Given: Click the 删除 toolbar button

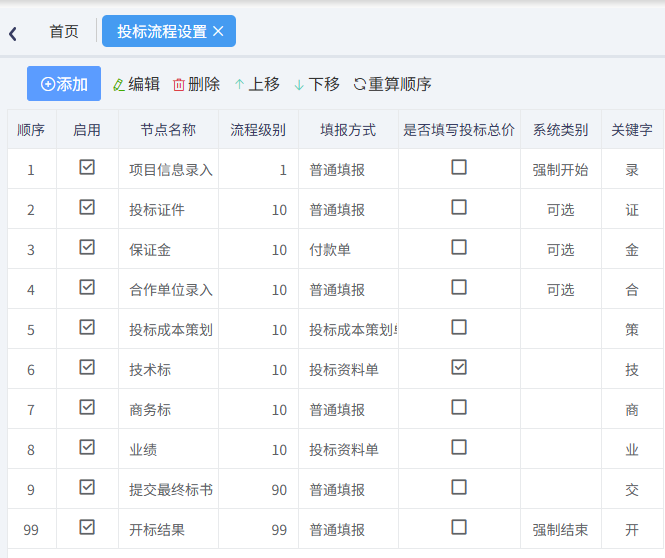Looking at the screenshot, I should point(196,84).
